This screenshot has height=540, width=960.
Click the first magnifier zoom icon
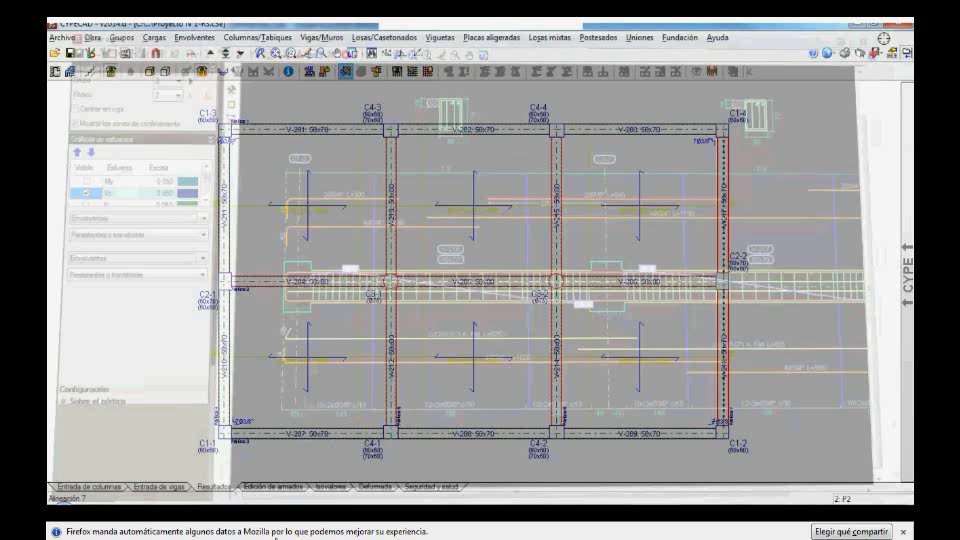pos(260,54)
